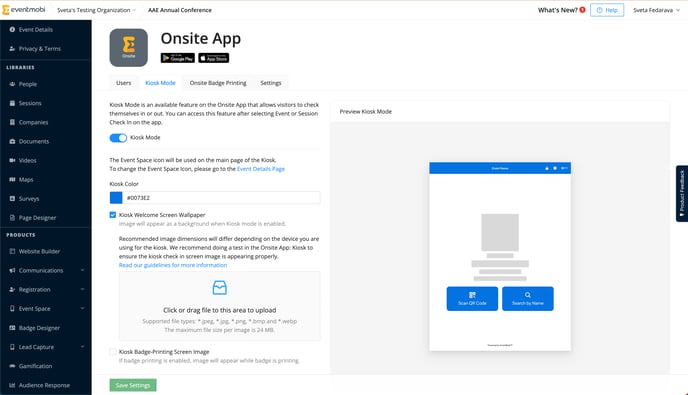The image size is (688, 395).
Task: Click the What's New? link
Action: [558, 10]
